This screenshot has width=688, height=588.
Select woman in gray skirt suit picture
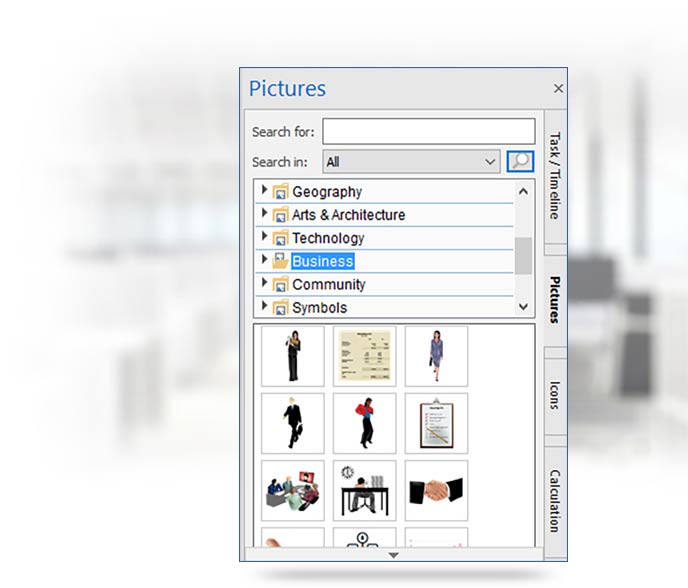(437, 356)
